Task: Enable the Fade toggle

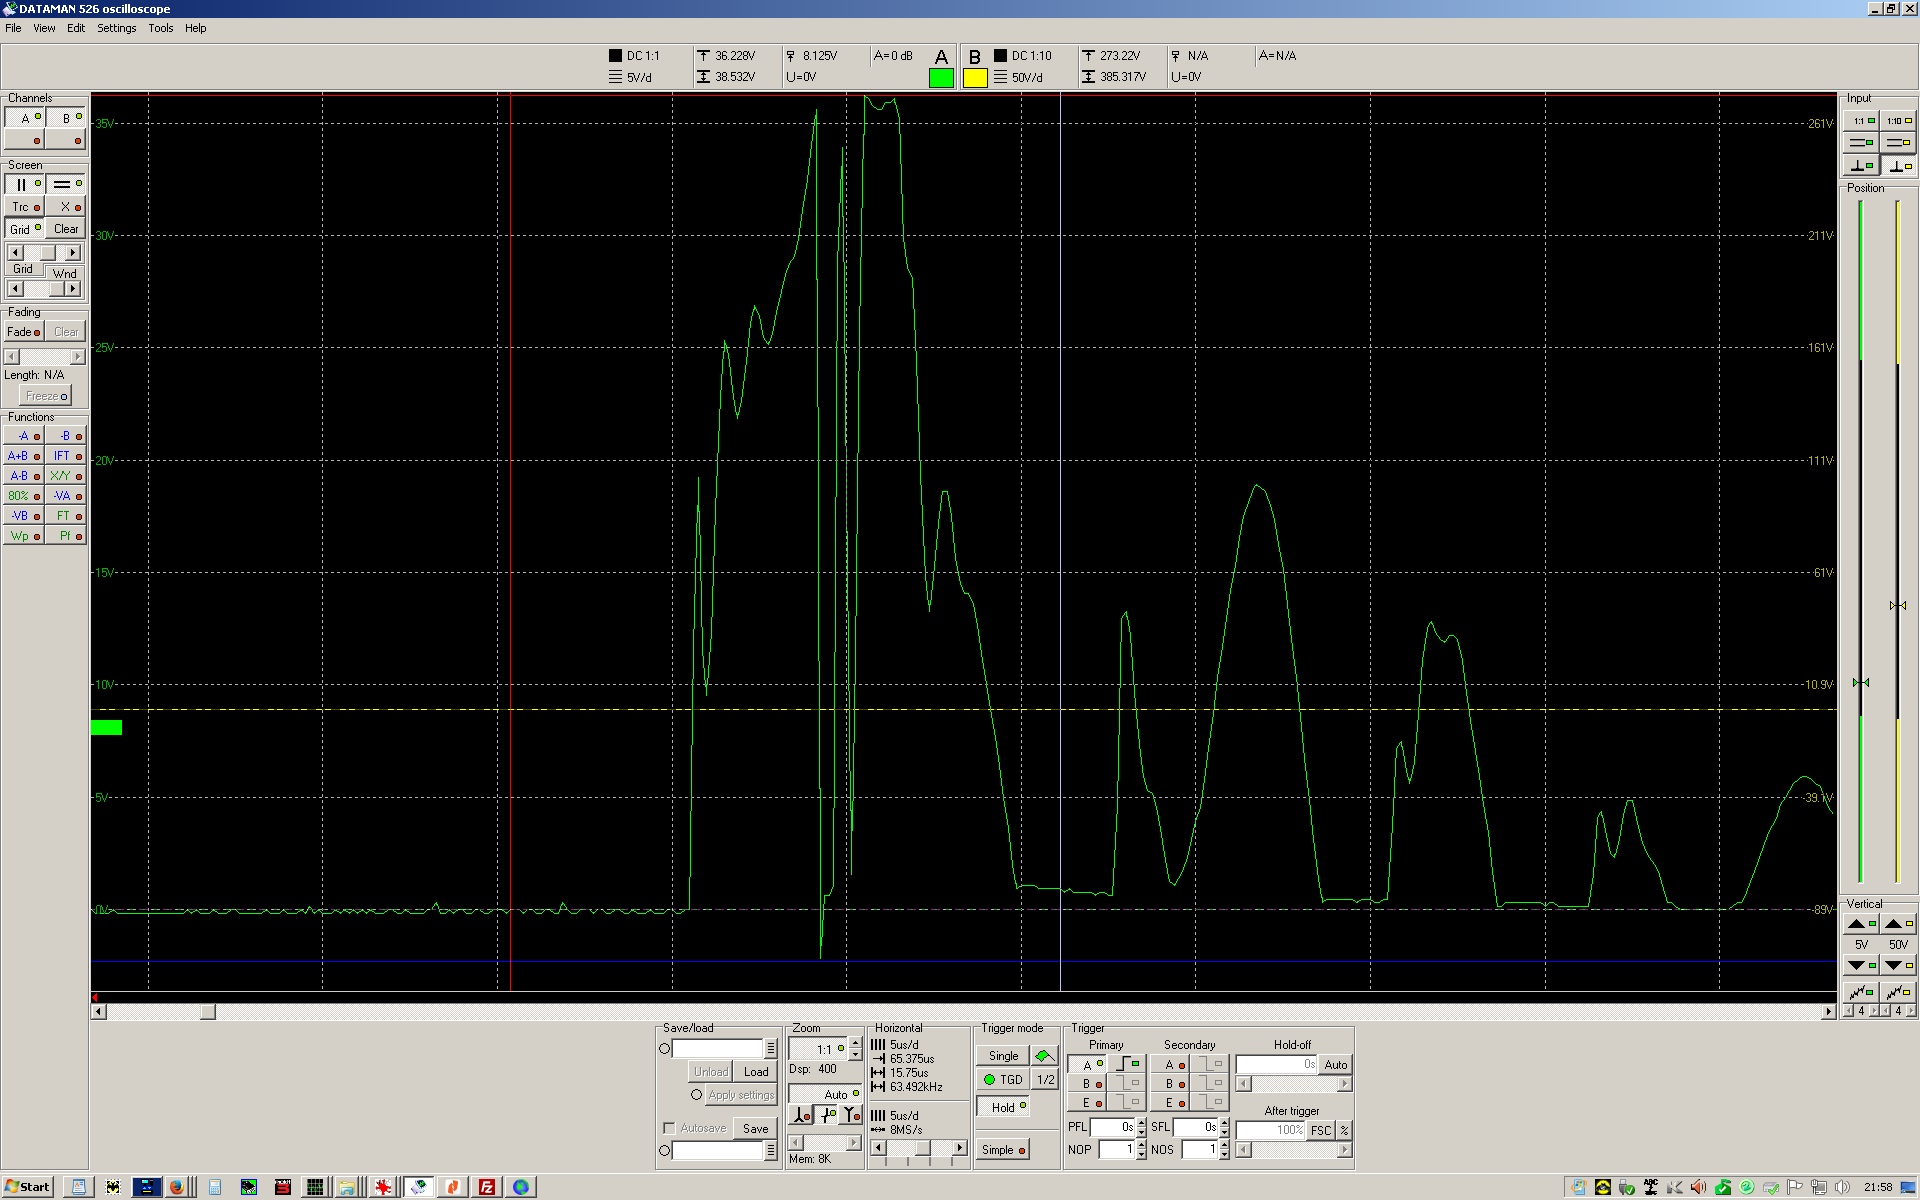Action: coord(23,332)
